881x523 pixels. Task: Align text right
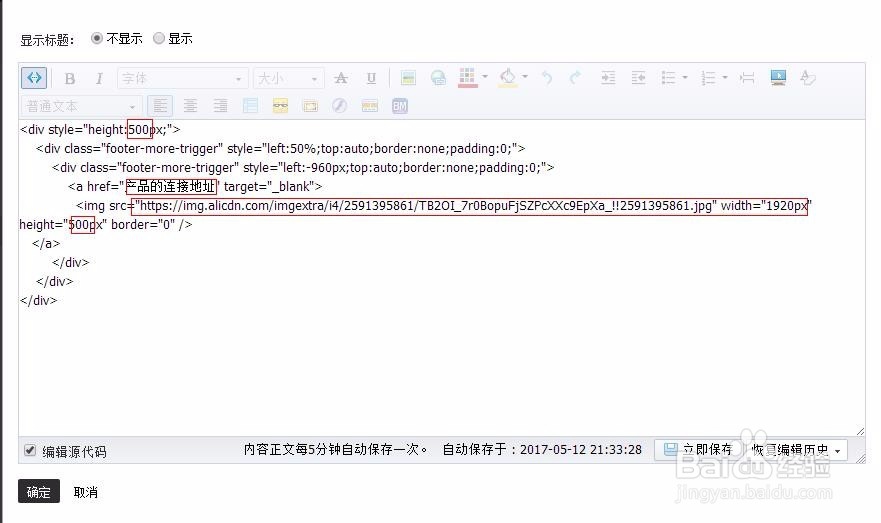point(220,106)
